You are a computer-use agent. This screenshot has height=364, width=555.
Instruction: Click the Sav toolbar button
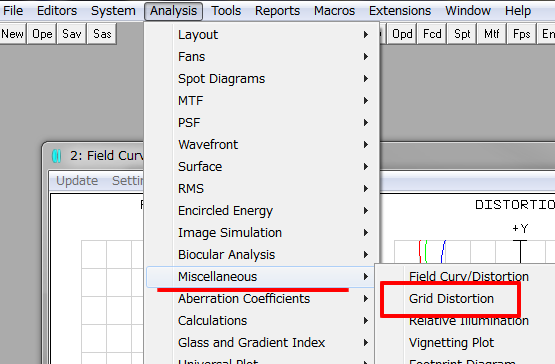pyautogui.click(x=72, y=34)
